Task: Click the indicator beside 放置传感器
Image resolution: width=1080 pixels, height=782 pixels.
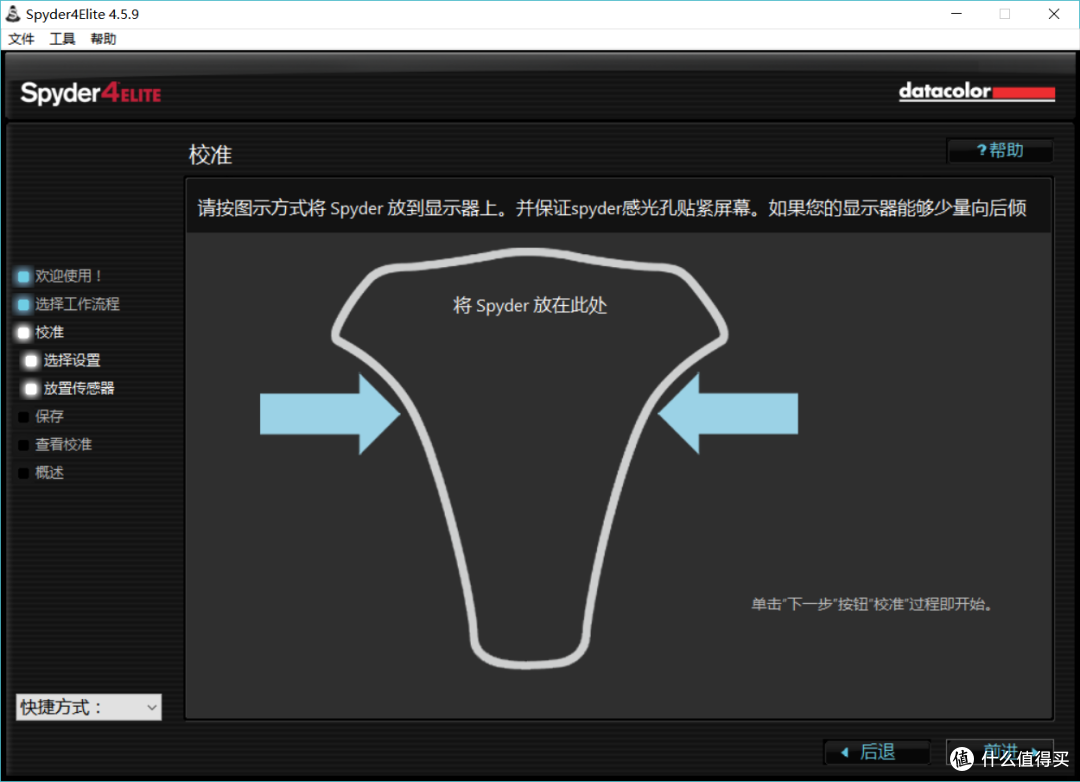Action: click(x=31, y=389)
